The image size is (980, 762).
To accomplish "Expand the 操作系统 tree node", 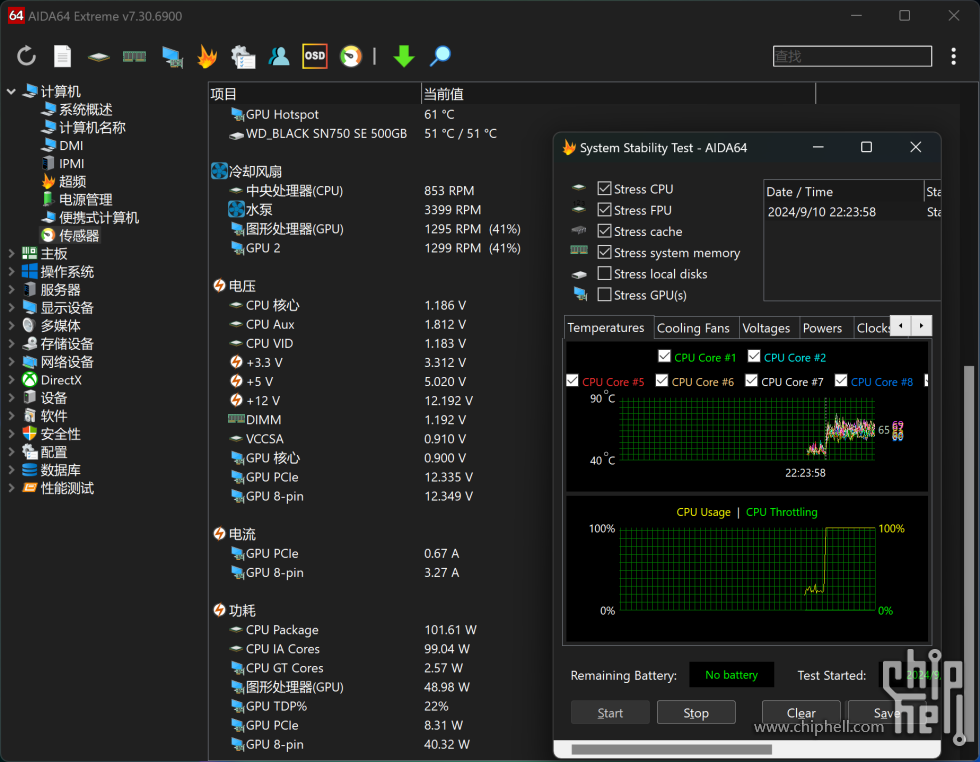I will 11,272.
